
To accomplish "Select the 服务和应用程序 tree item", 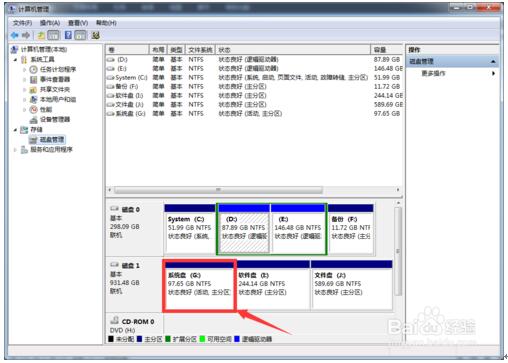I will [x=51, y=150].
